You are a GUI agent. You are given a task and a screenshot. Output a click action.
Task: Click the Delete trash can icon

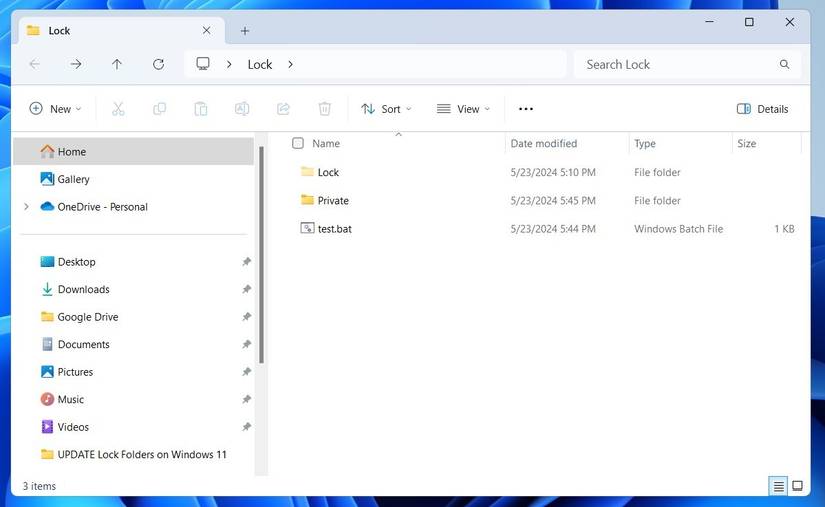point(325,109)
